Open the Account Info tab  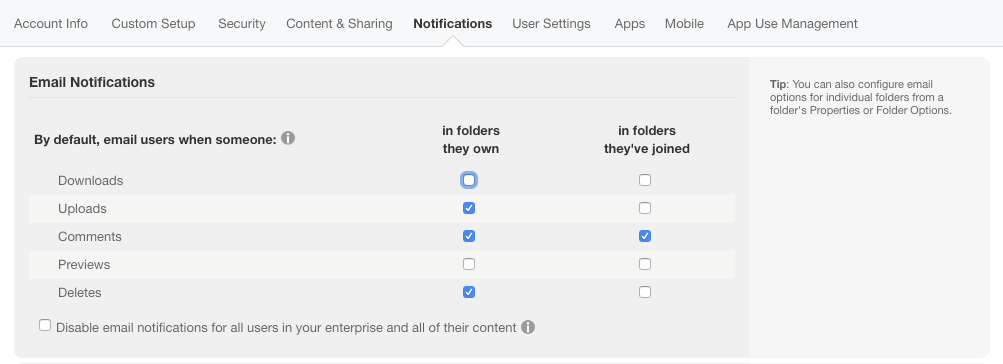coord(51,24)
